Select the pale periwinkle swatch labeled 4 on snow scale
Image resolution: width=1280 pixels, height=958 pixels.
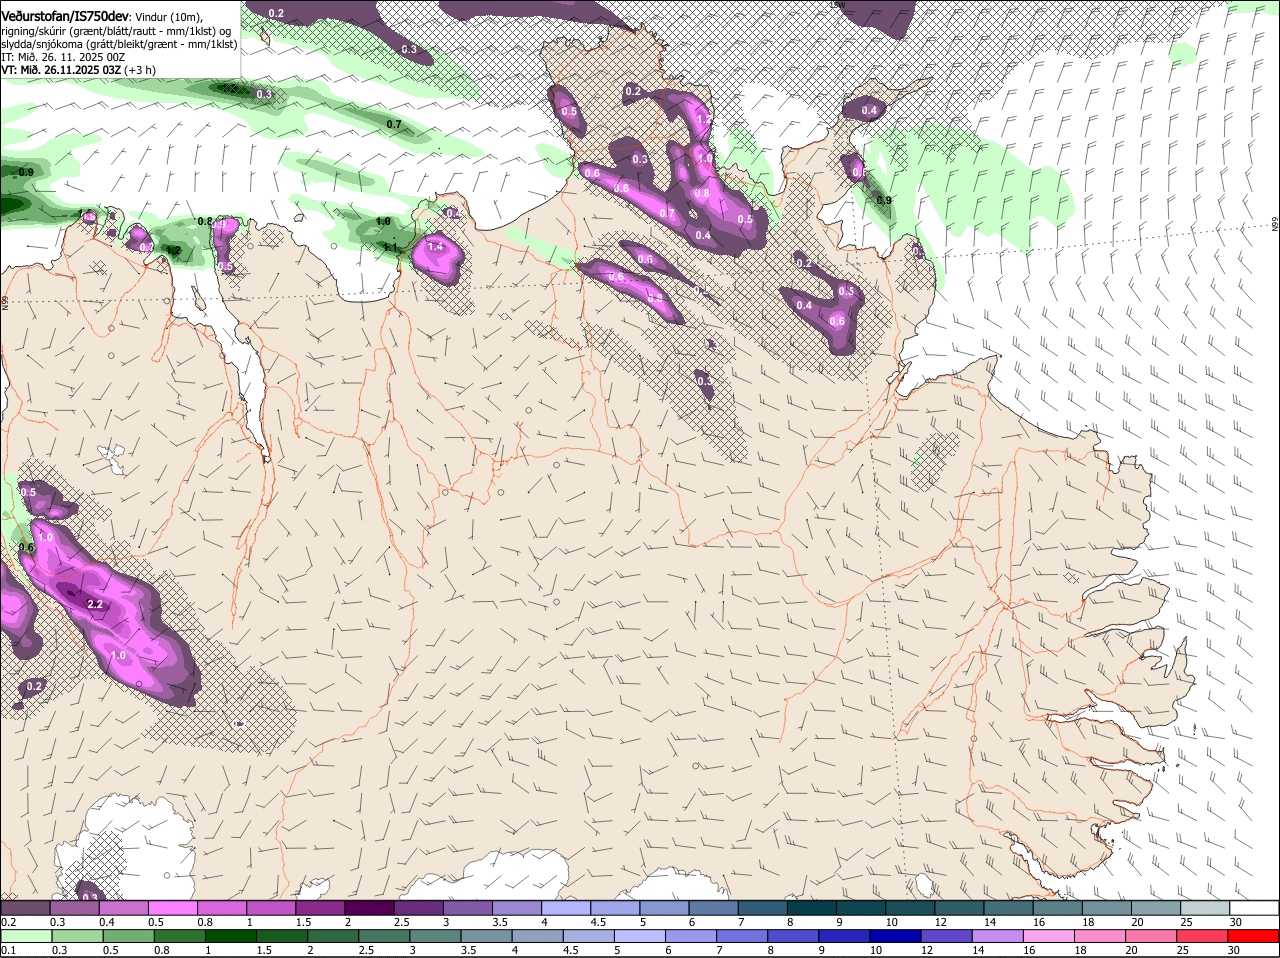pyautogui.click(x=566, y=908)
